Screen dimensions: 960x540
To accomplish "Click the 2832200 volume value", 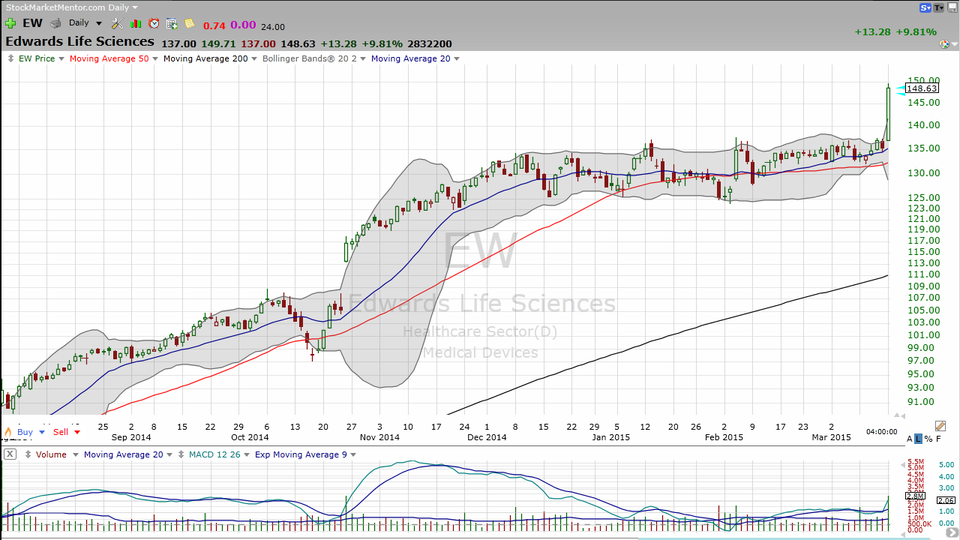I will (x=430, y=44).
